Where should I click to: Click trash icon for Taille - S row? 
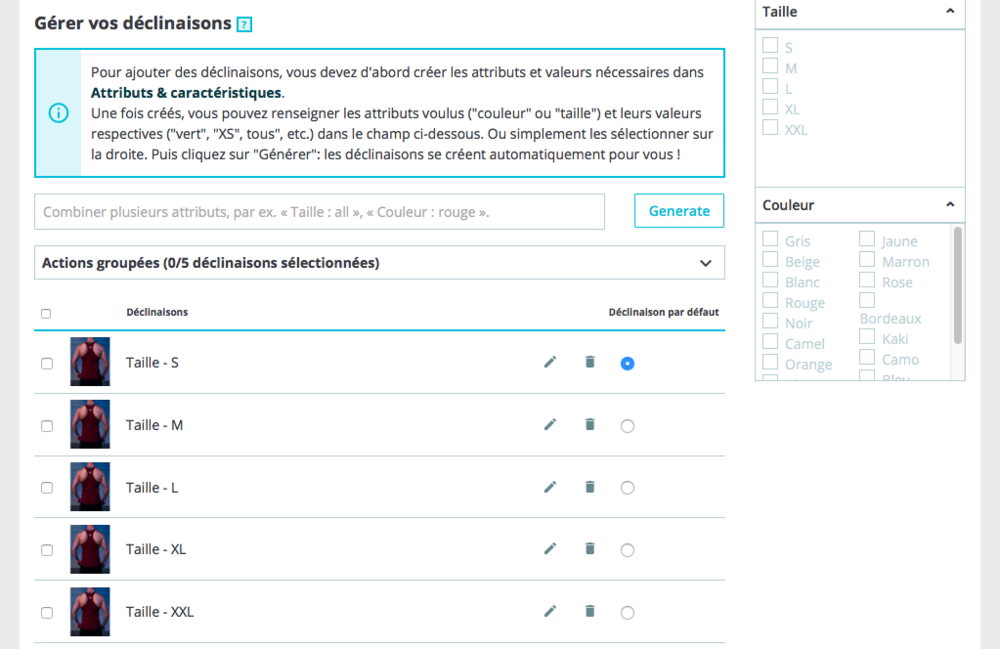click(x=590, y=362)
